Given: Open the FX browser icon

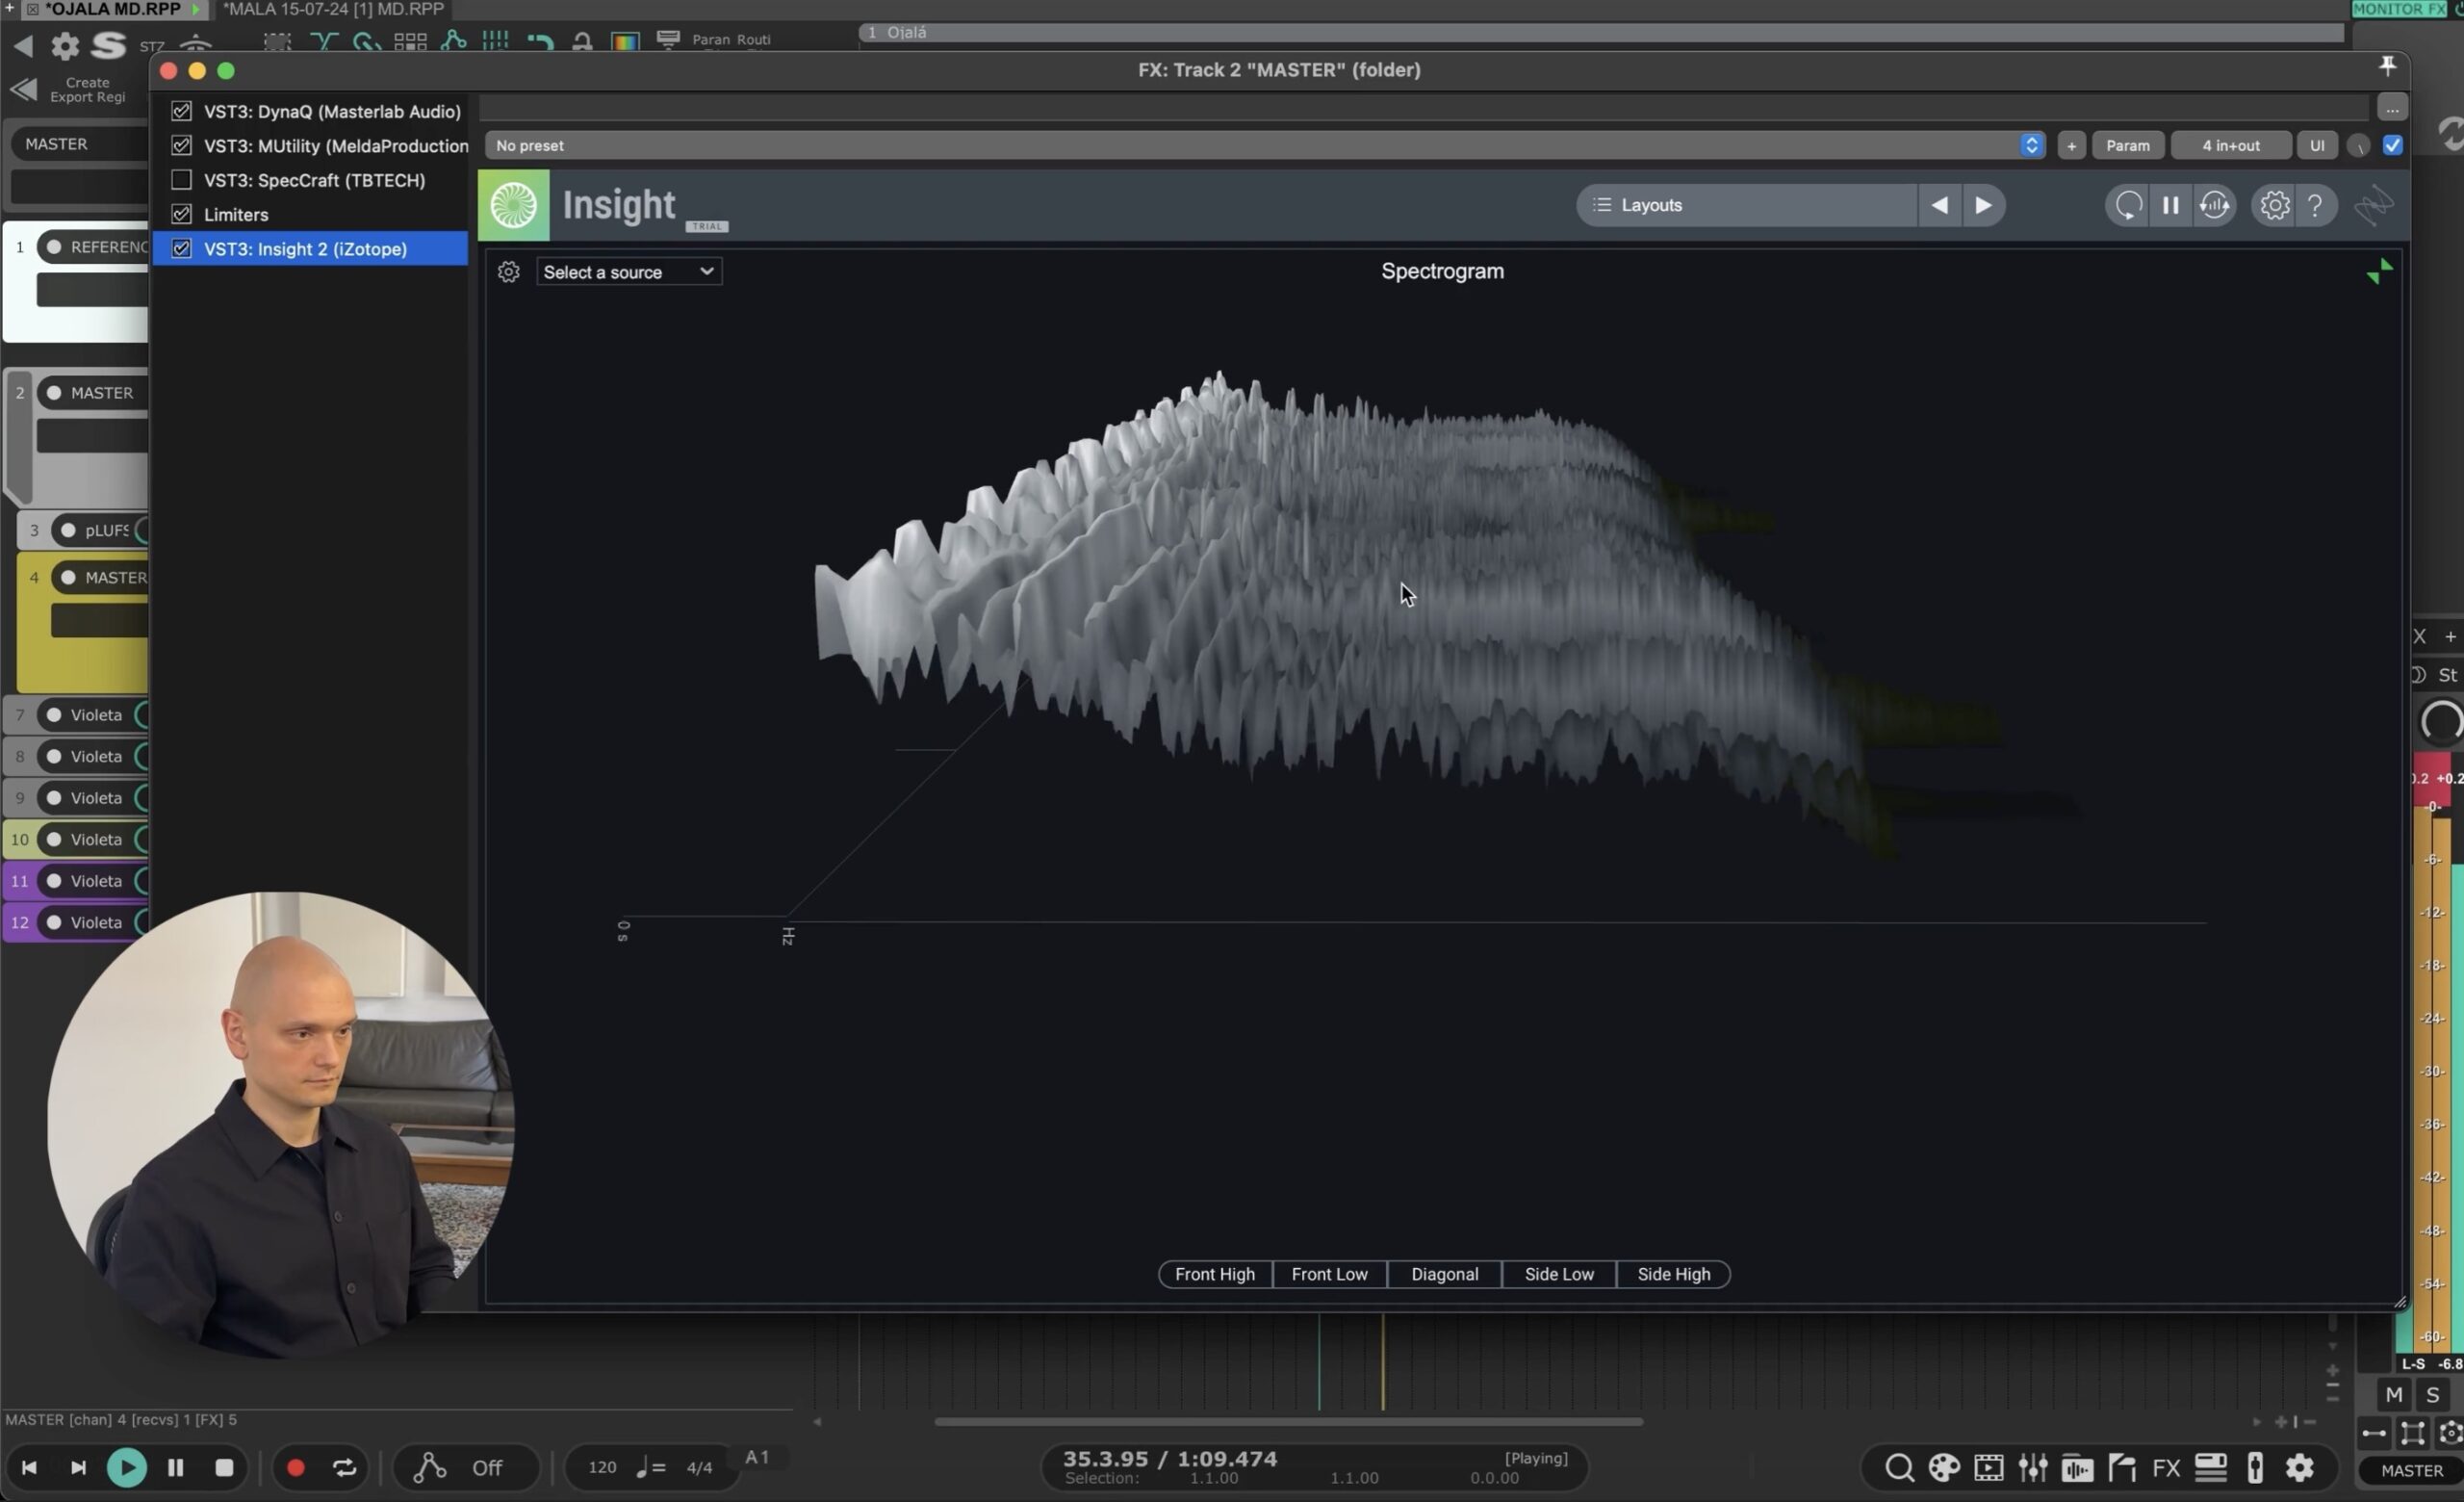Looking at the screenshot, I should click(2166, 1467).
